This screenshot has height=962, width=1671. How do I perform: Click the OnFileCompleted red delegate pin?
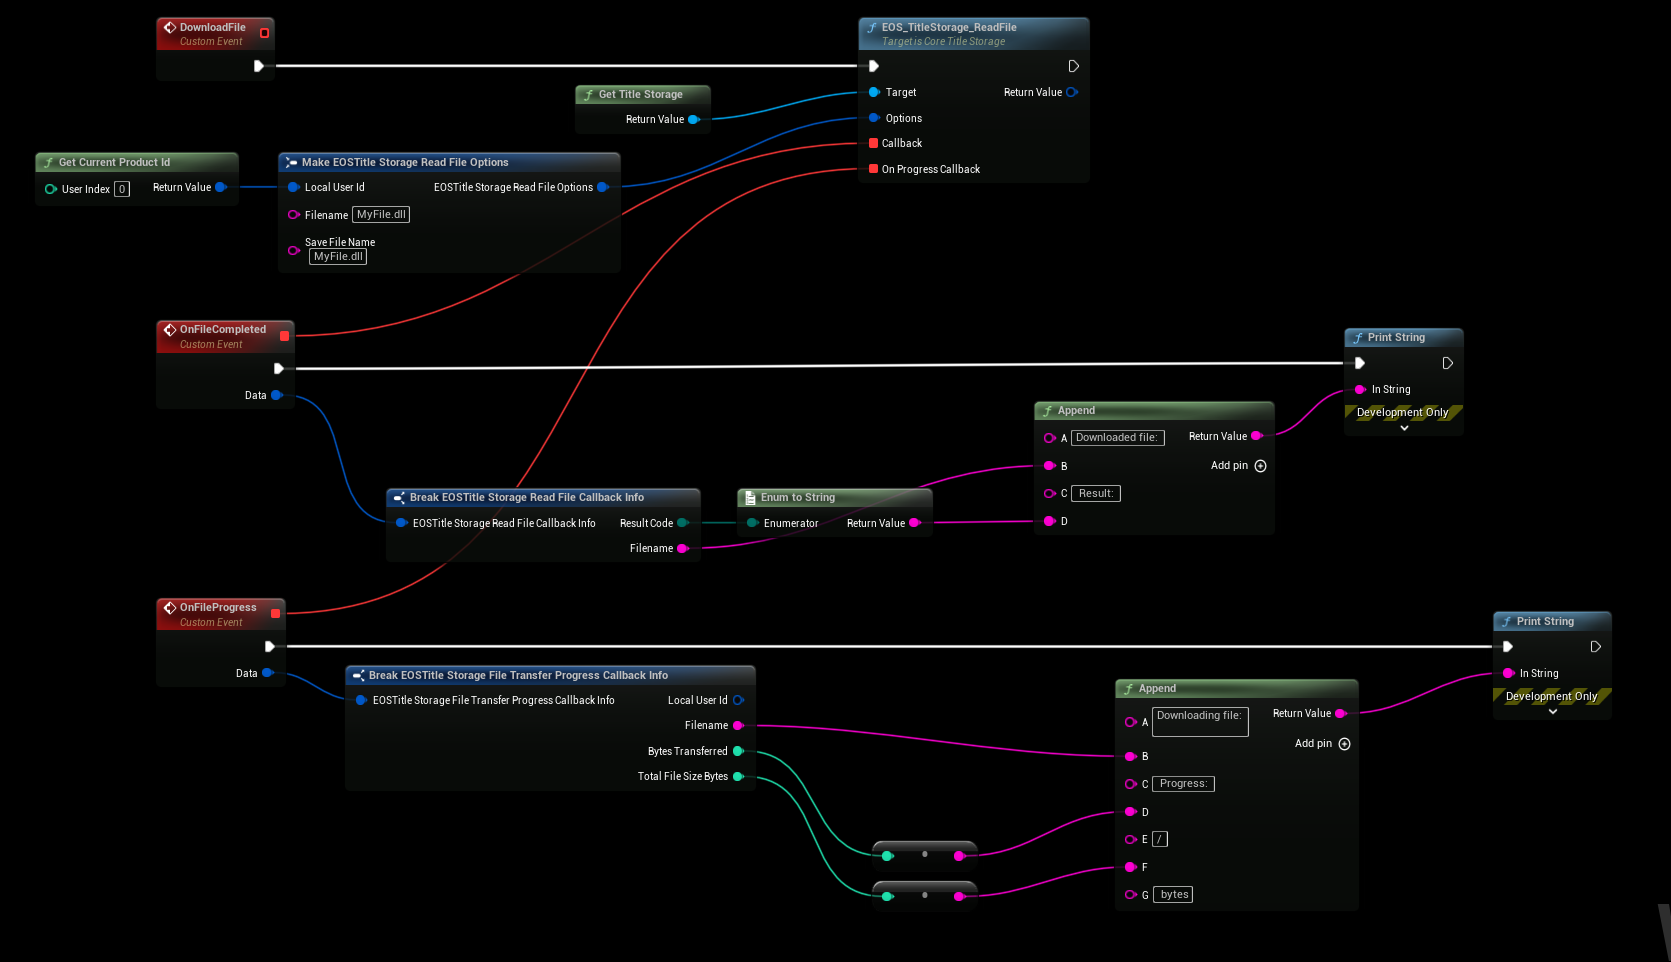[x=284, y=336]
